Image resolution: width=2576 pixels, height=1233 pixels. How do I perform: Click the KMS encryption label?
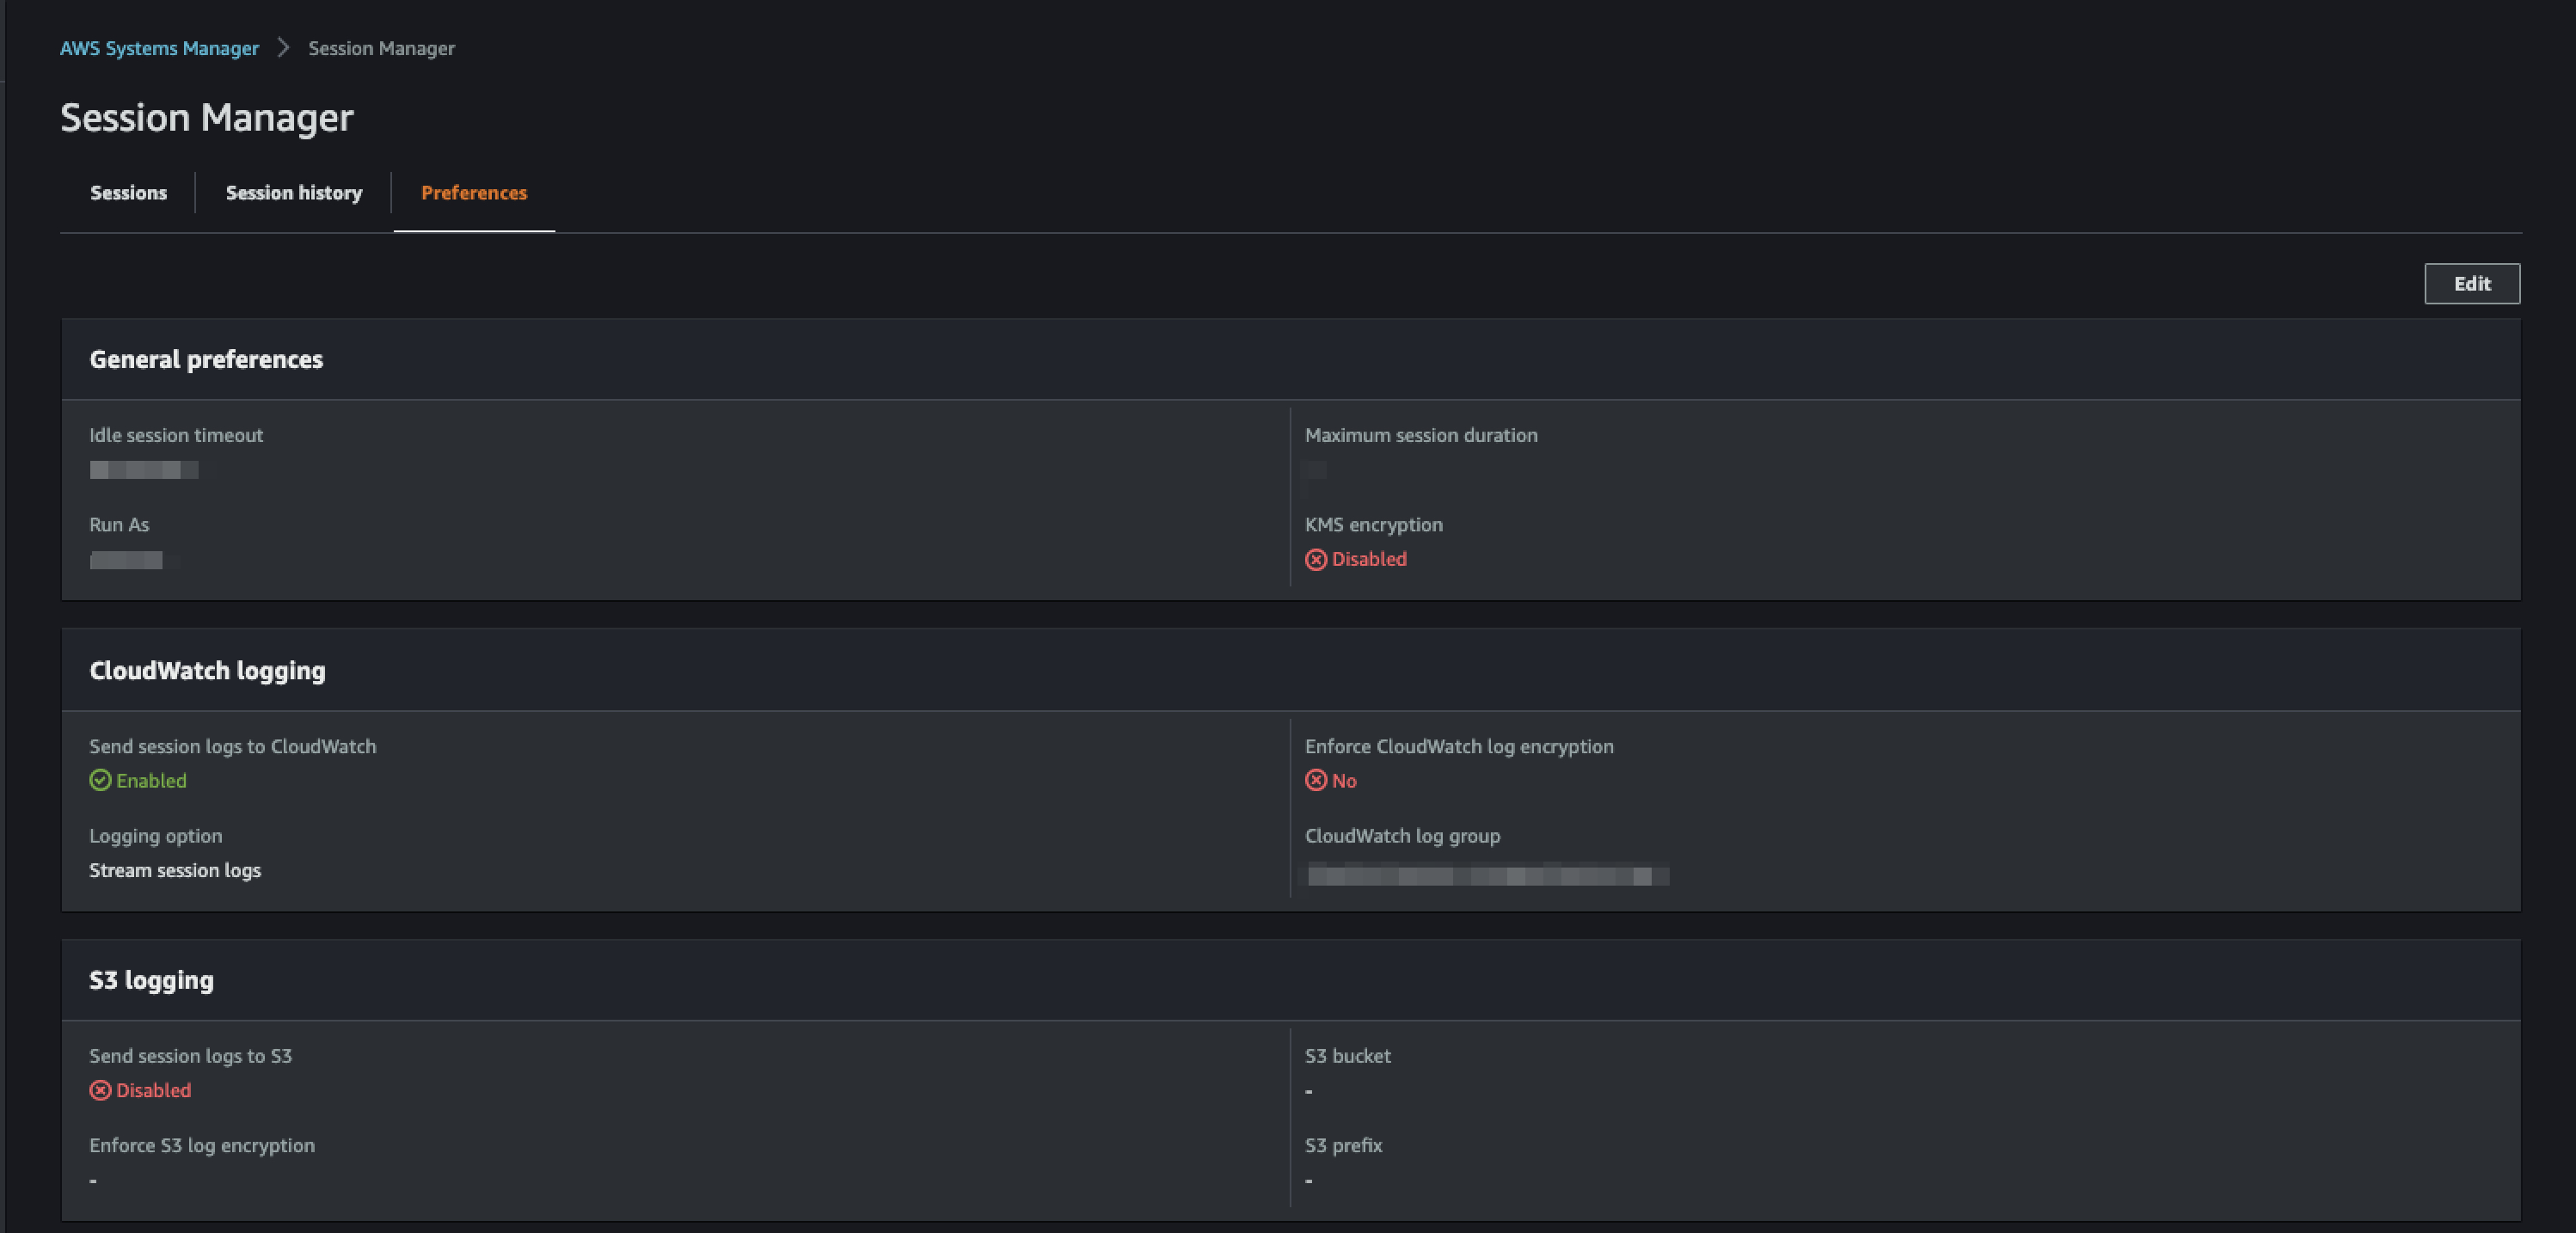click(x=1374, y=524)
